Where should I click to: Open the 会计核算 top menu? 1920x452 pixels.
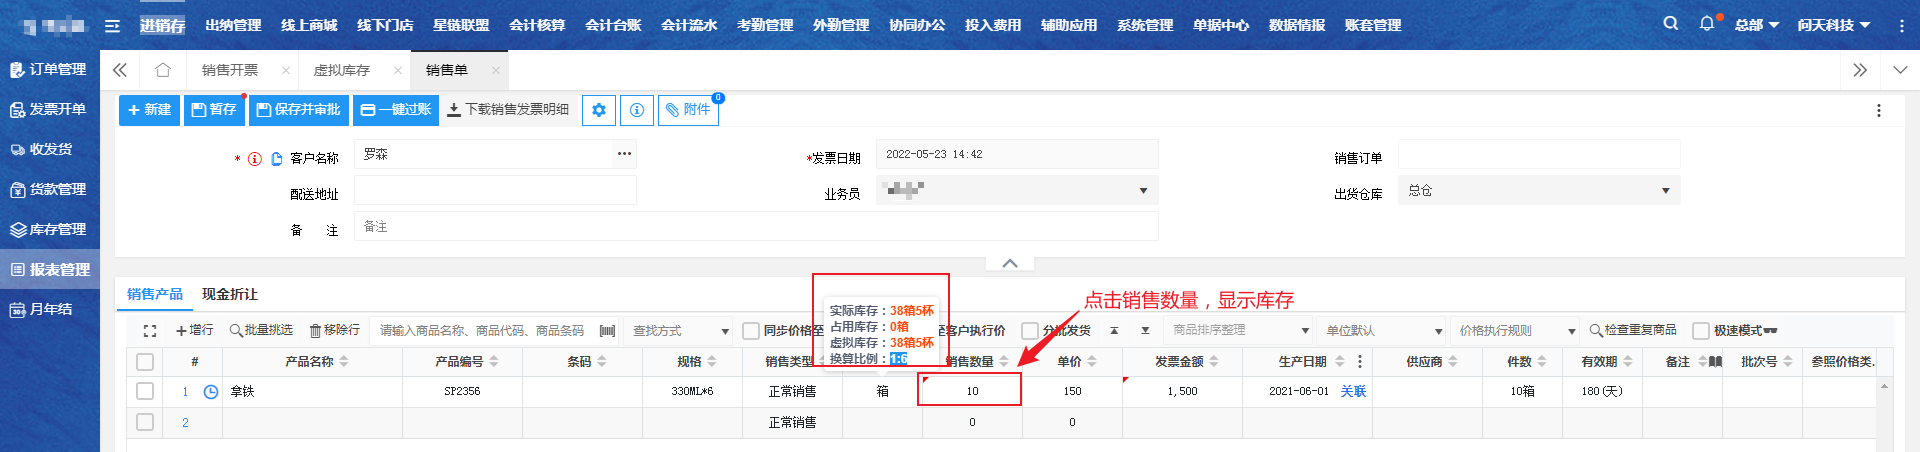point(537,25)
